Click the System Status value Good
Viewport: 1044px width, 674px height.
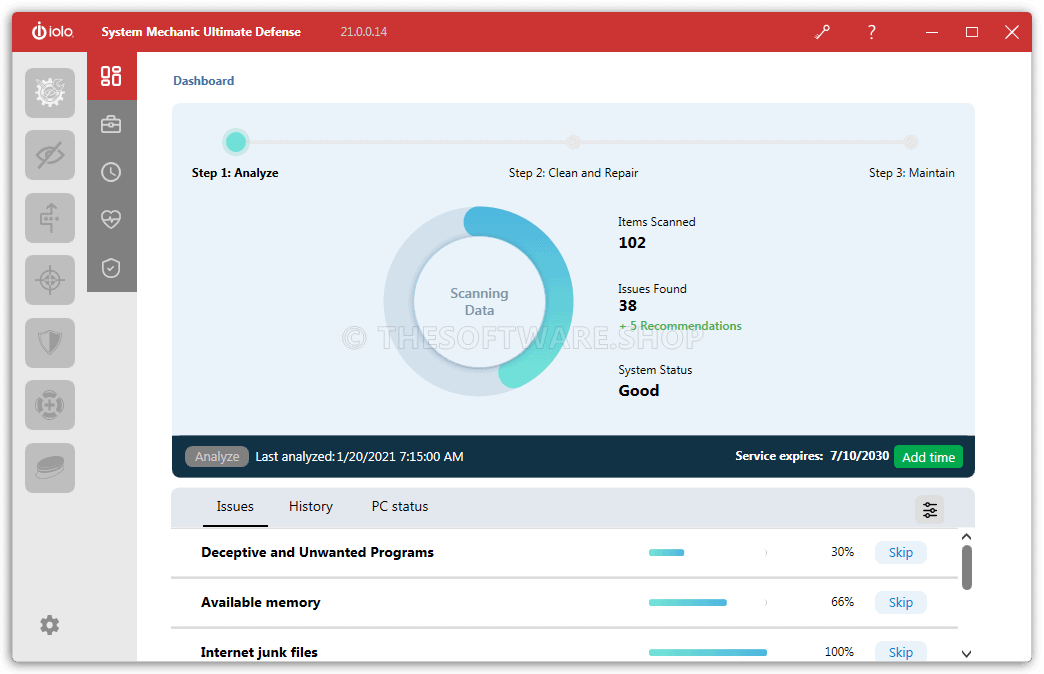(x=639, y=391)
